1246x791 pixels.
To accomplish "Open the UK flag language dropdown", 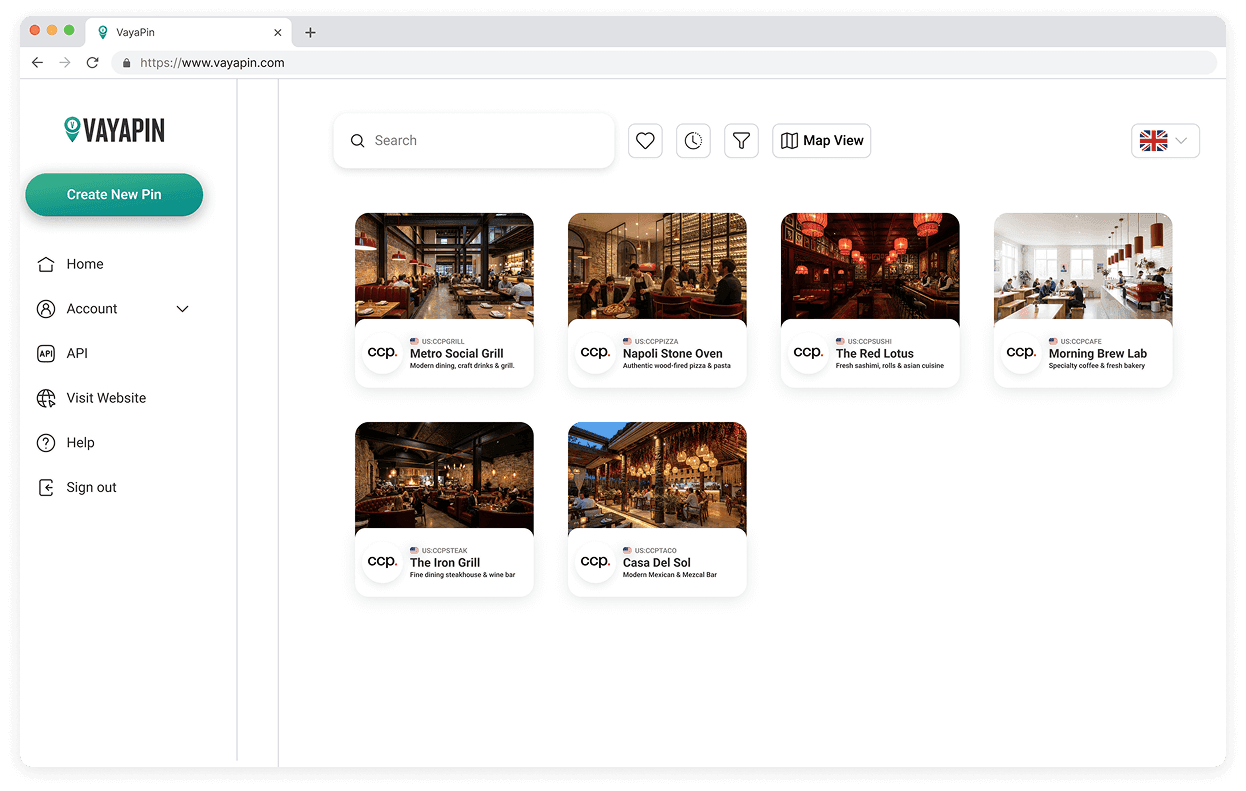I will [1155, 140].
